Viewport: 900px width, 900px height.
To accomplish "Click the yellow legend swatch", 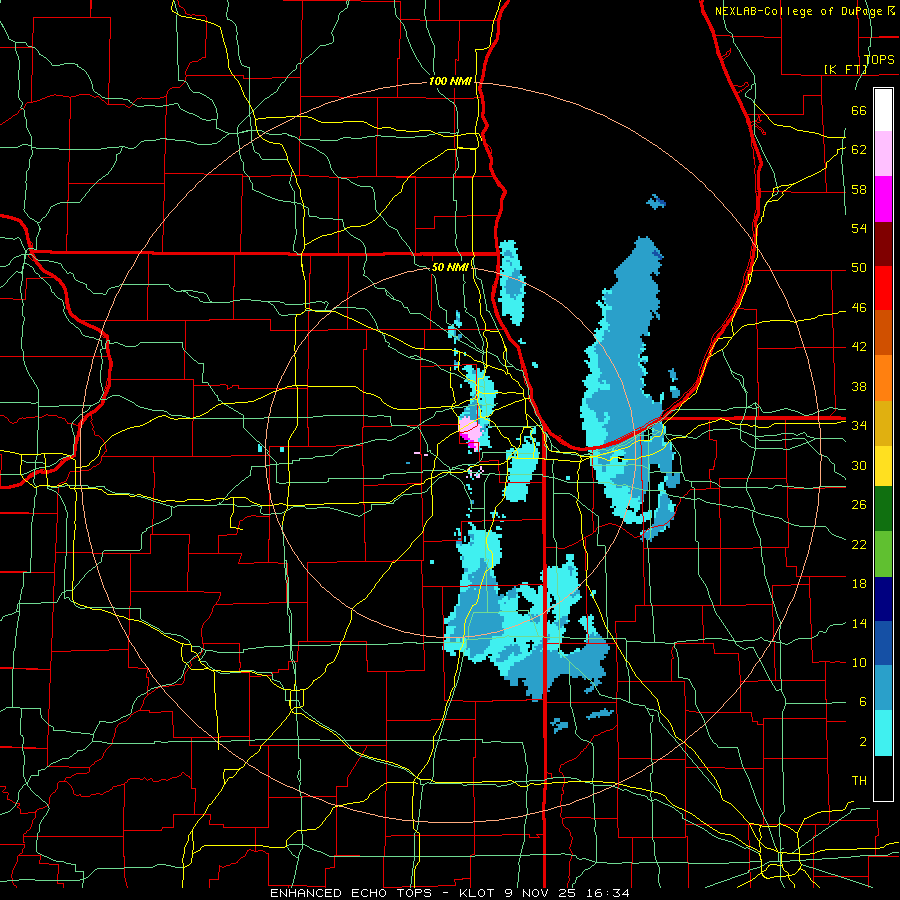I will (x=883, y=465).
